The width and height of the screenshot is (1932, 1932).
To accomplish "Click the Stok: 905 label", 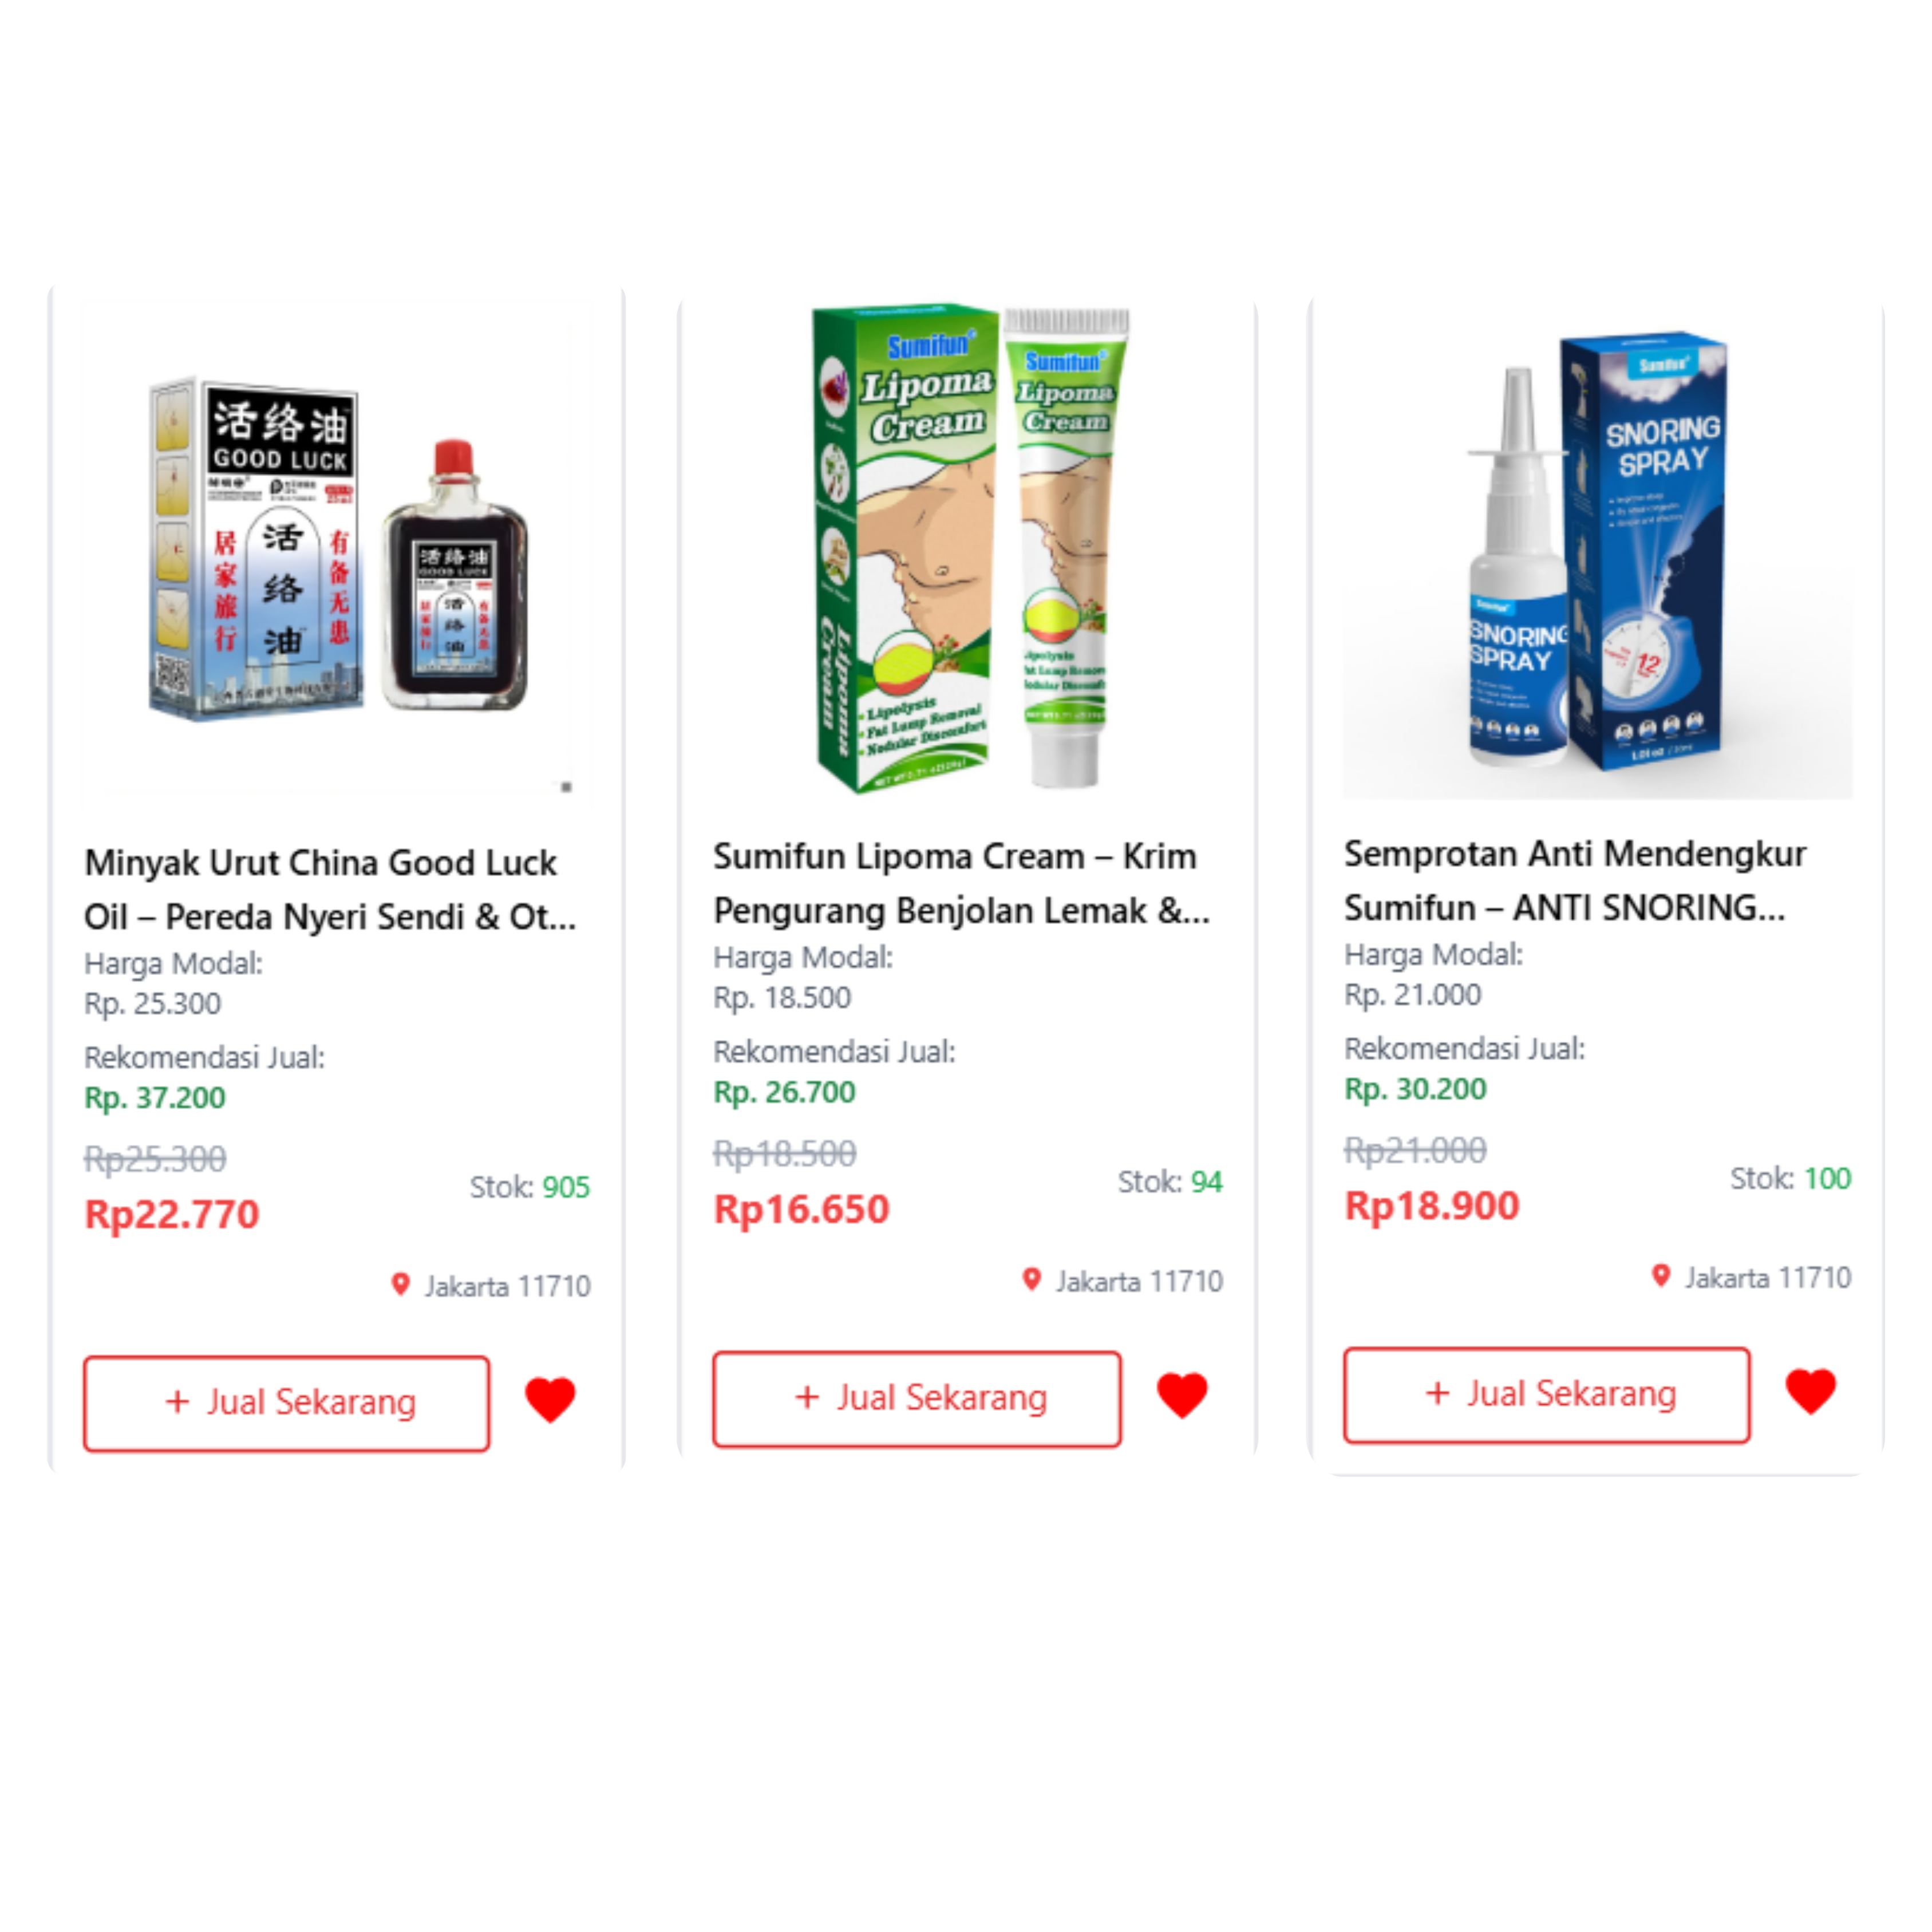I will click(530, 1187).
